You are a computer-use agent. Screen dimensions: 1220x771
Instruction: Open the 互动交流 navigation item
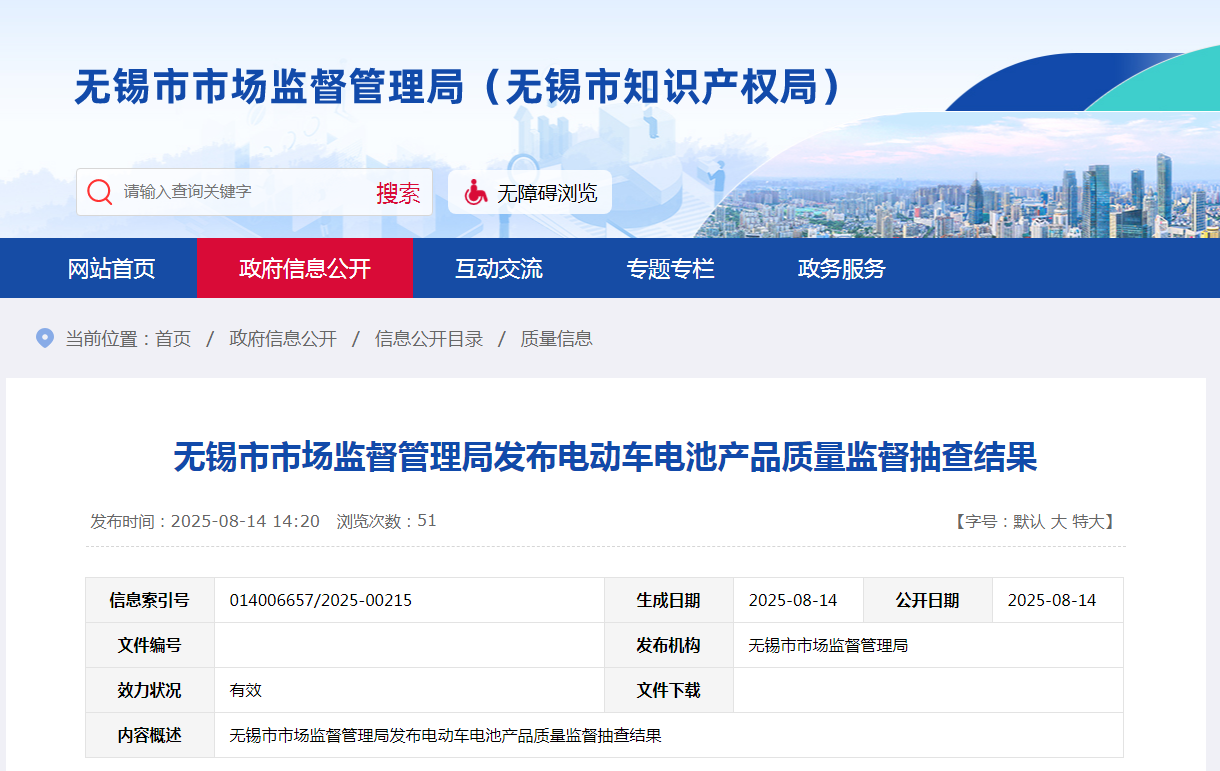pos(499,268)
